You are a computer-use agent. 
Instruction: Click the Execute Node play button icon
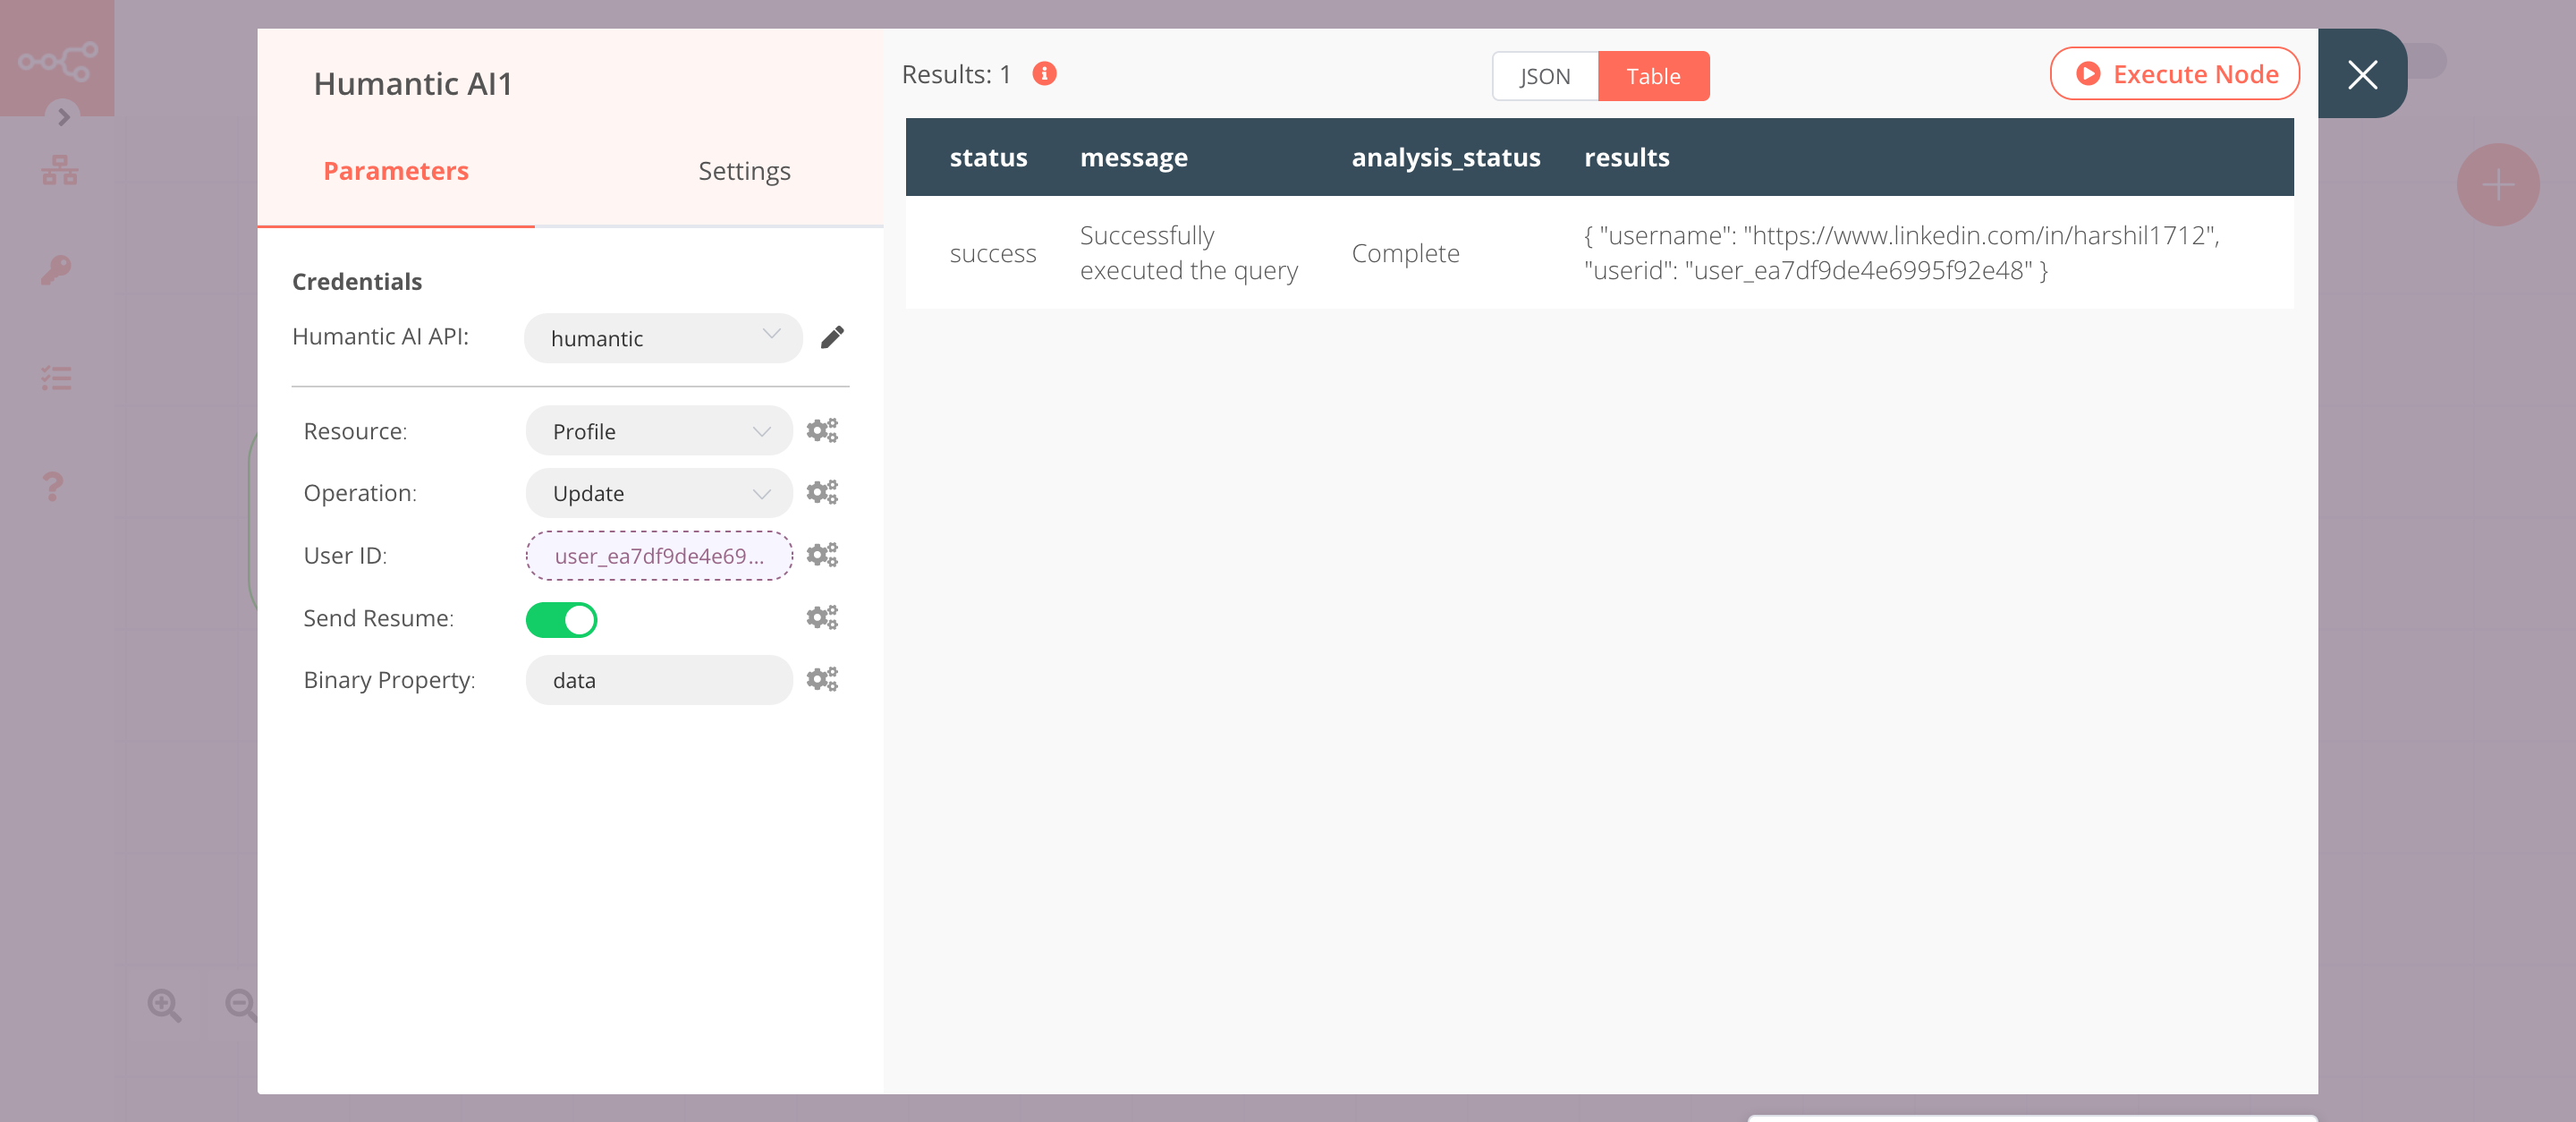[x=2087, y=72]
